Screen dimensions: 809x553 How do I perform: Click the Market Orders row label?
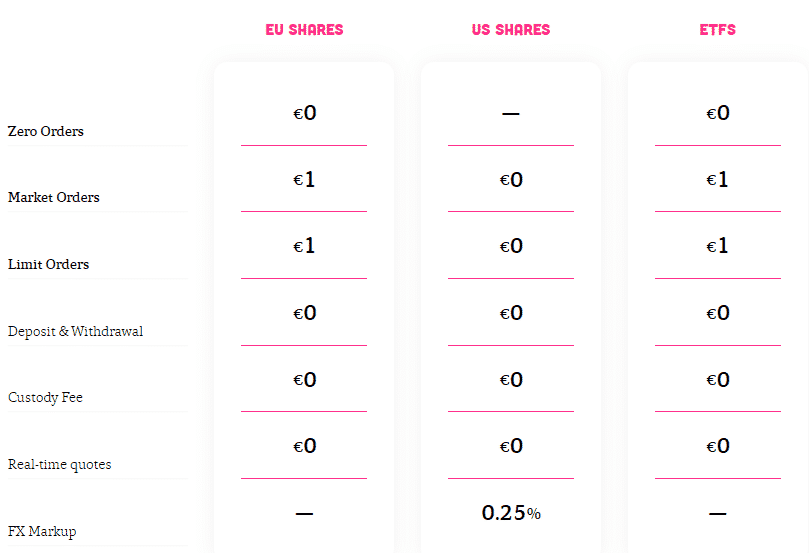pos(54,198)
